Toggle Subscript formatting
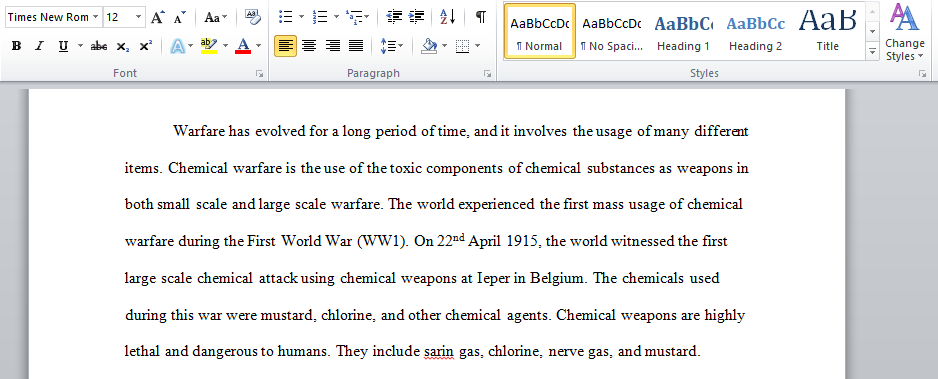Screen dimensions: 938x379 123,46
